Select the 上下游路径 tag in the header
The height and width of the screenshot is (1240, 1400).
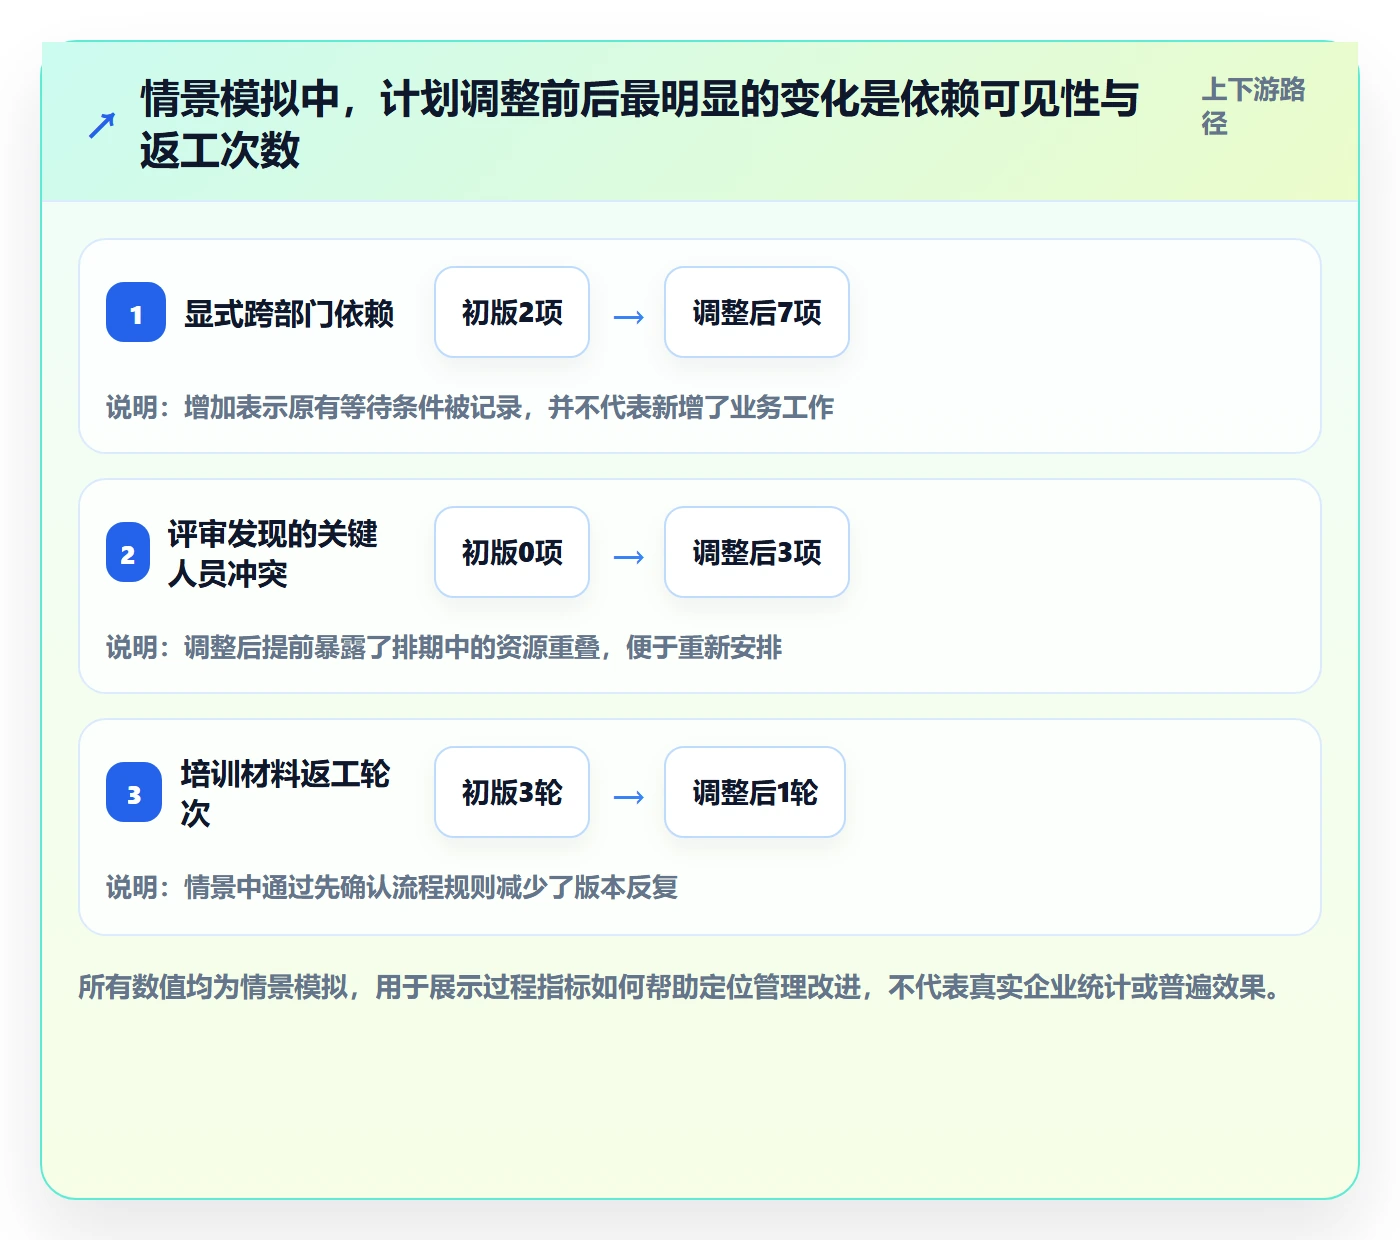pyautogui.click(x=1253, y=106)
